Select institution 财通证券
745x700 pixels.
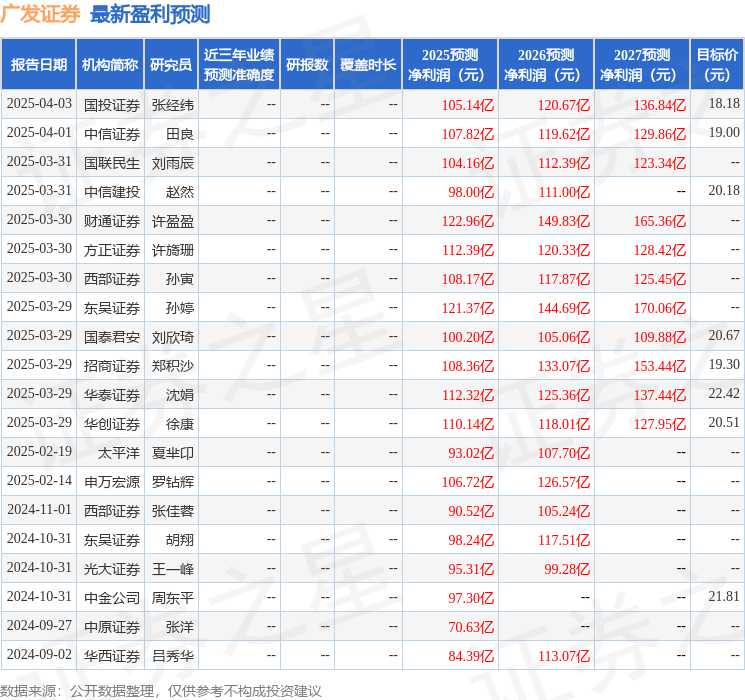[x=112, y=221]
